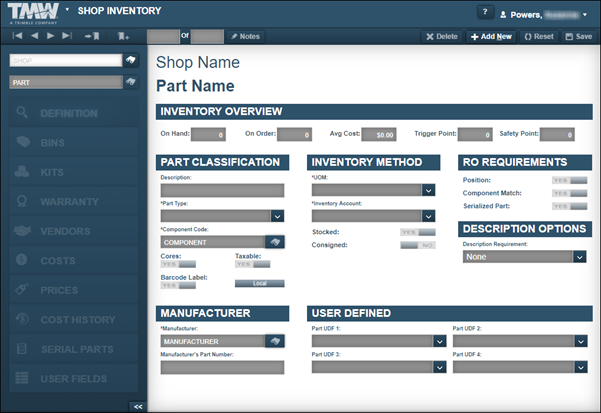The width and height of the screenshot is (601, 413).
Task: Click the Component Code text field
Action: coord(213,242)
